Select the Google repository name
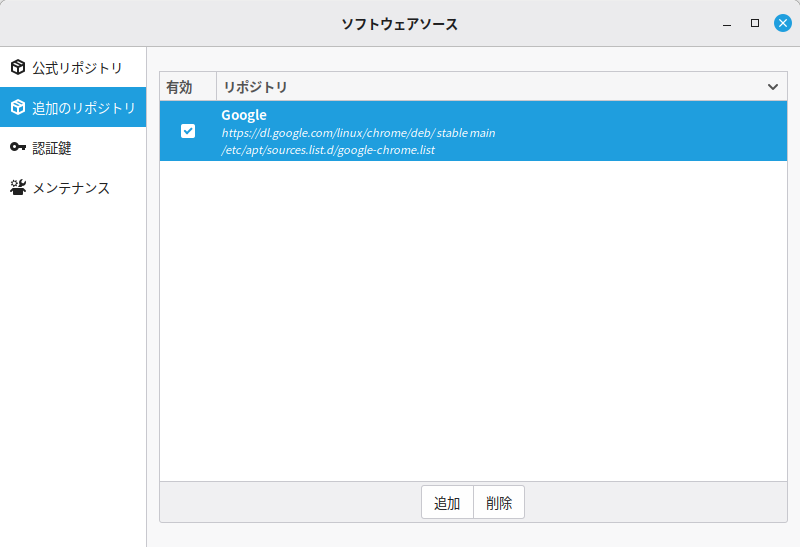This screenshot has width=800, height=547. (244, 115)
